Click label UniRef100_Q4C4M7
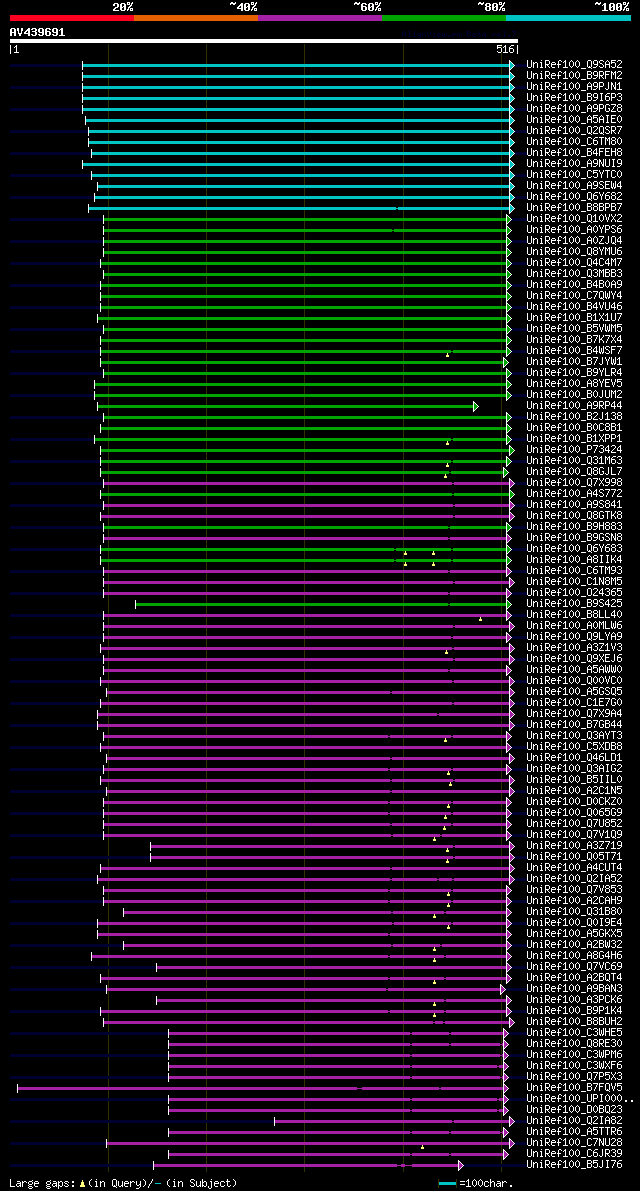 tap(574, 263)
